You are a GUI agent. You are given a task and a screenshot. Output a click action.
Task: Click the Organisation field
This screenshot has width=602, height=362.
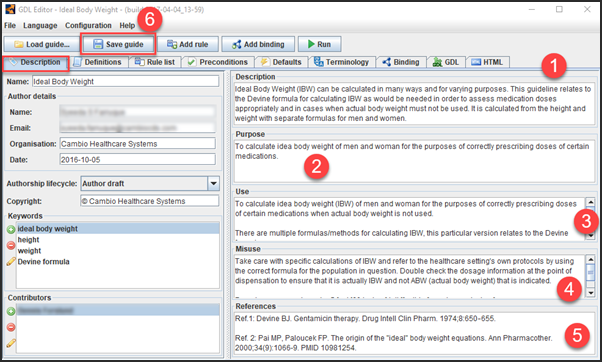137,144
